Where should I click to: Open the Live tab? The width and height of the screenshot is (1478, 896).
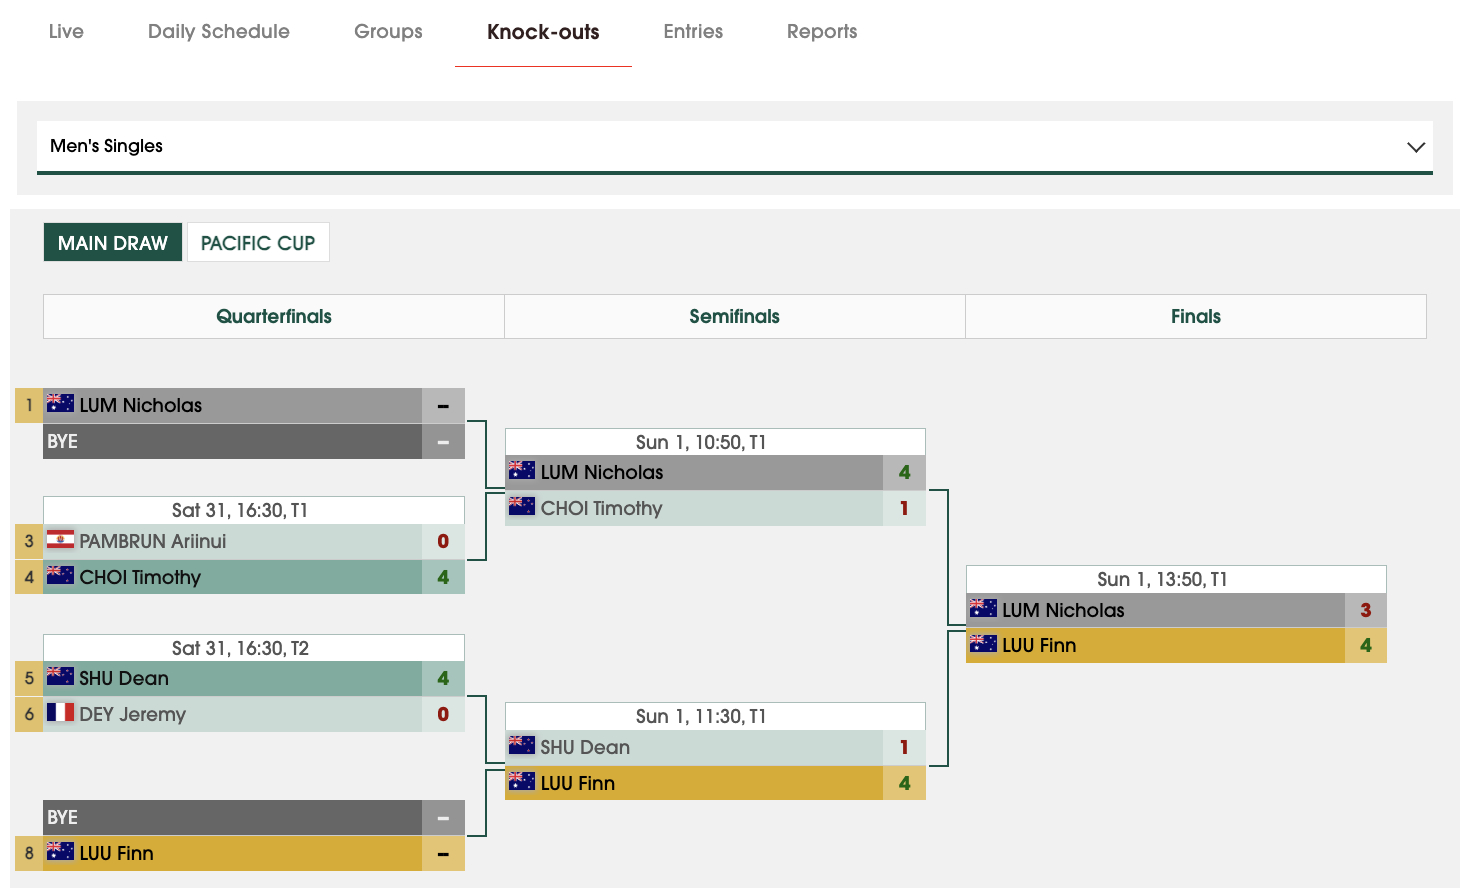click(x=66, y=31)
